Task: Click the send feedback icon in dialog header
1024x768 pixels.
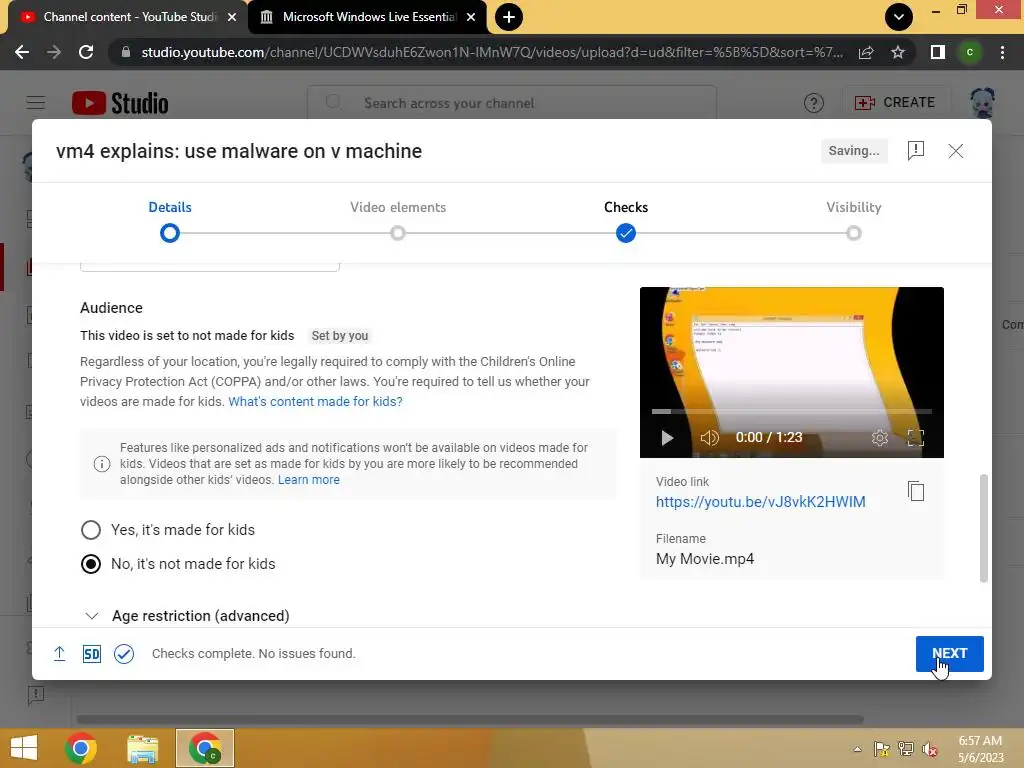Action: click(916, 151)
